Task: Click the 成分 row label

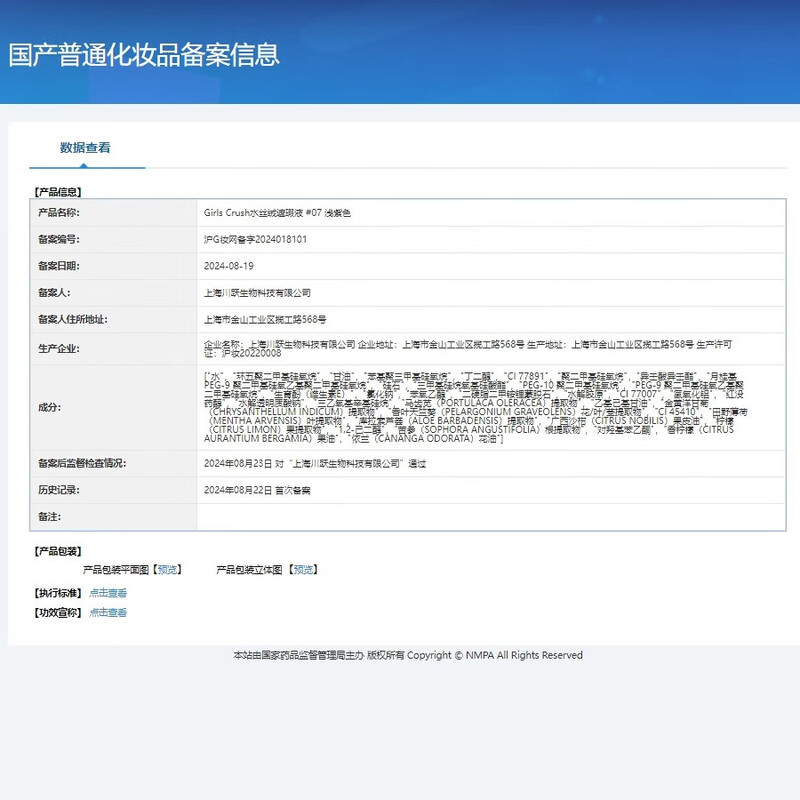Action: tap(49, 407)
